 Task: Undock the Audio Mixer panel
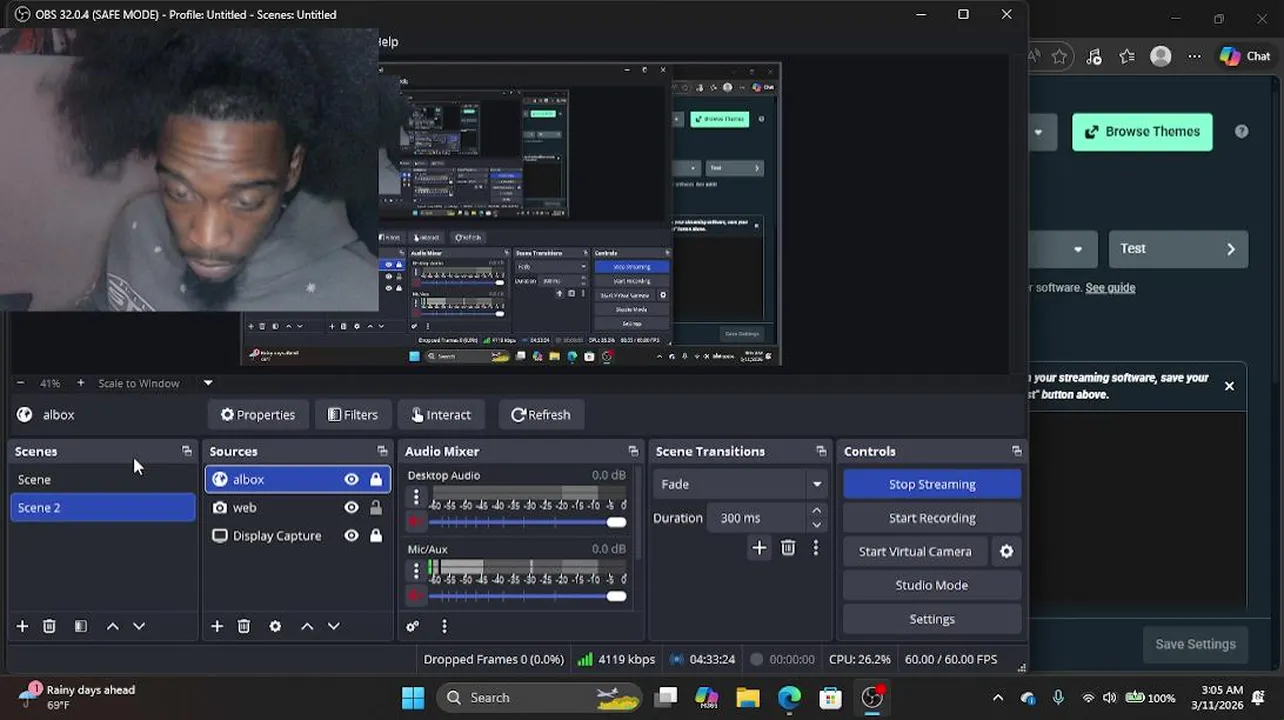[x=633, y=451]
